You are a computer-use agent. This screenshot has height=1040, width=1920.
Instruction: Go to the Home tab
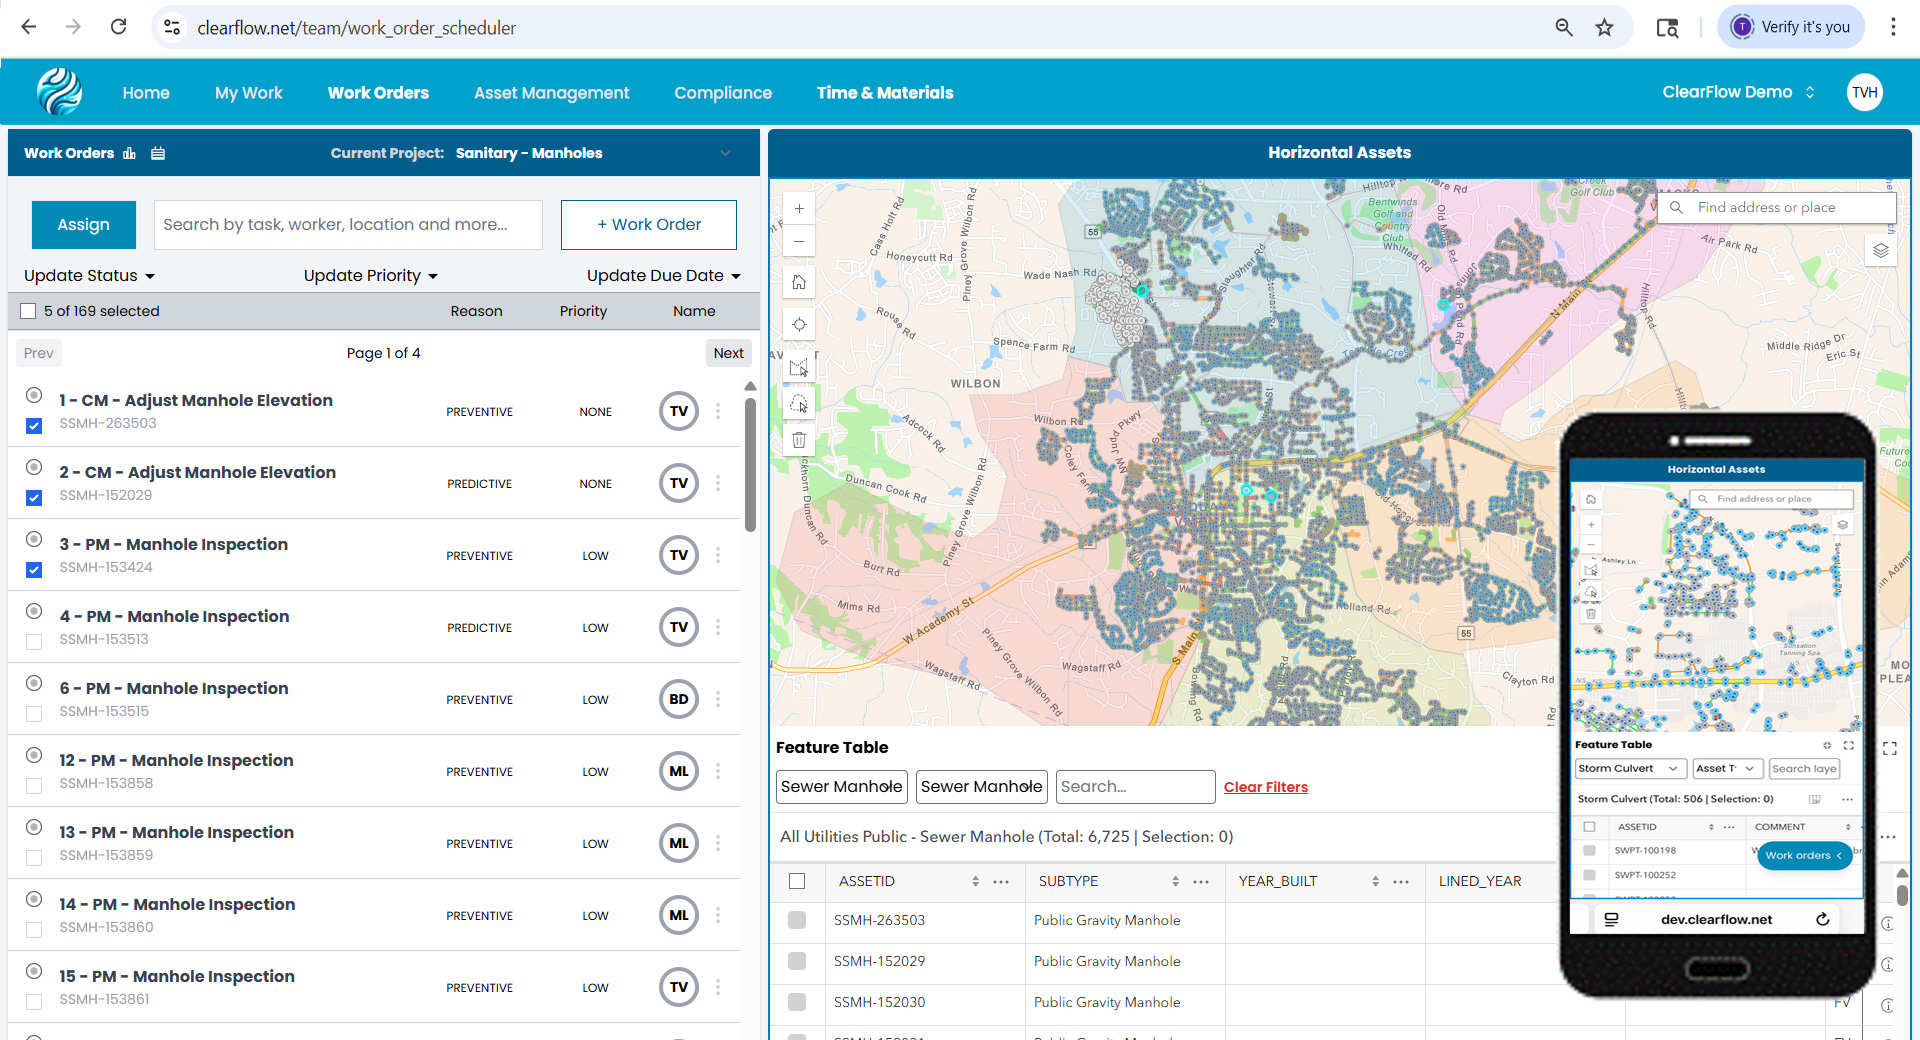point(146,93)
